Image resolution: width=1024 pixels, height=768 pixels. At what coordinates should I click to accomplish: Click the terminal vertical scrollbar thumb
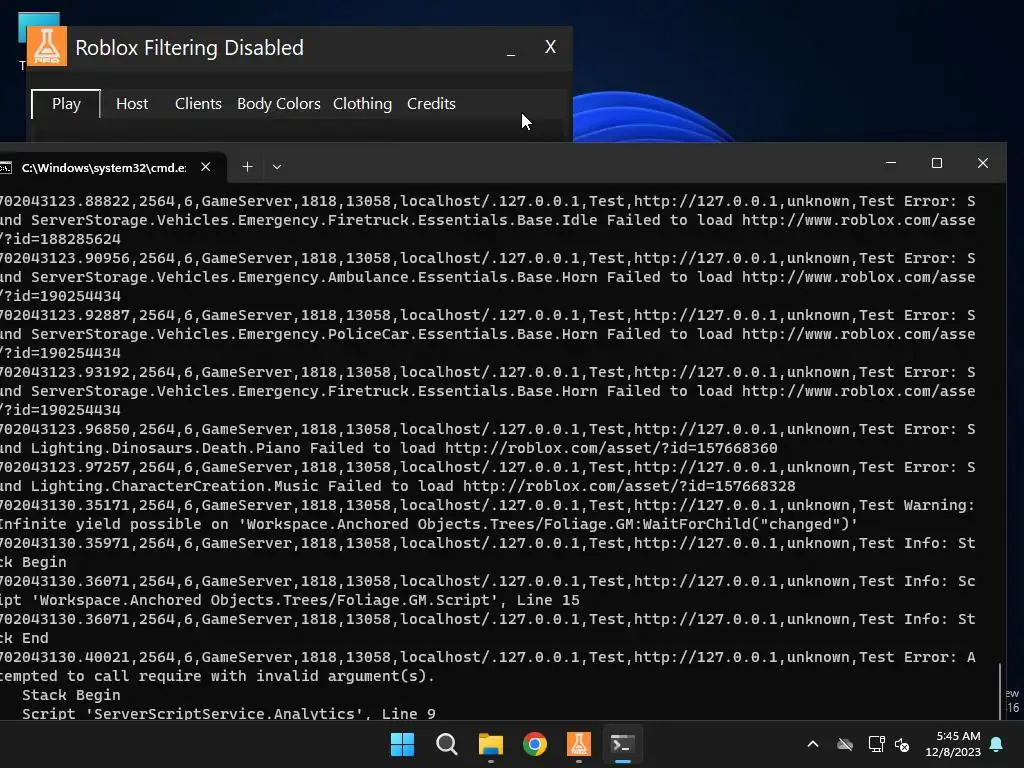click(x=1000, y=691)
